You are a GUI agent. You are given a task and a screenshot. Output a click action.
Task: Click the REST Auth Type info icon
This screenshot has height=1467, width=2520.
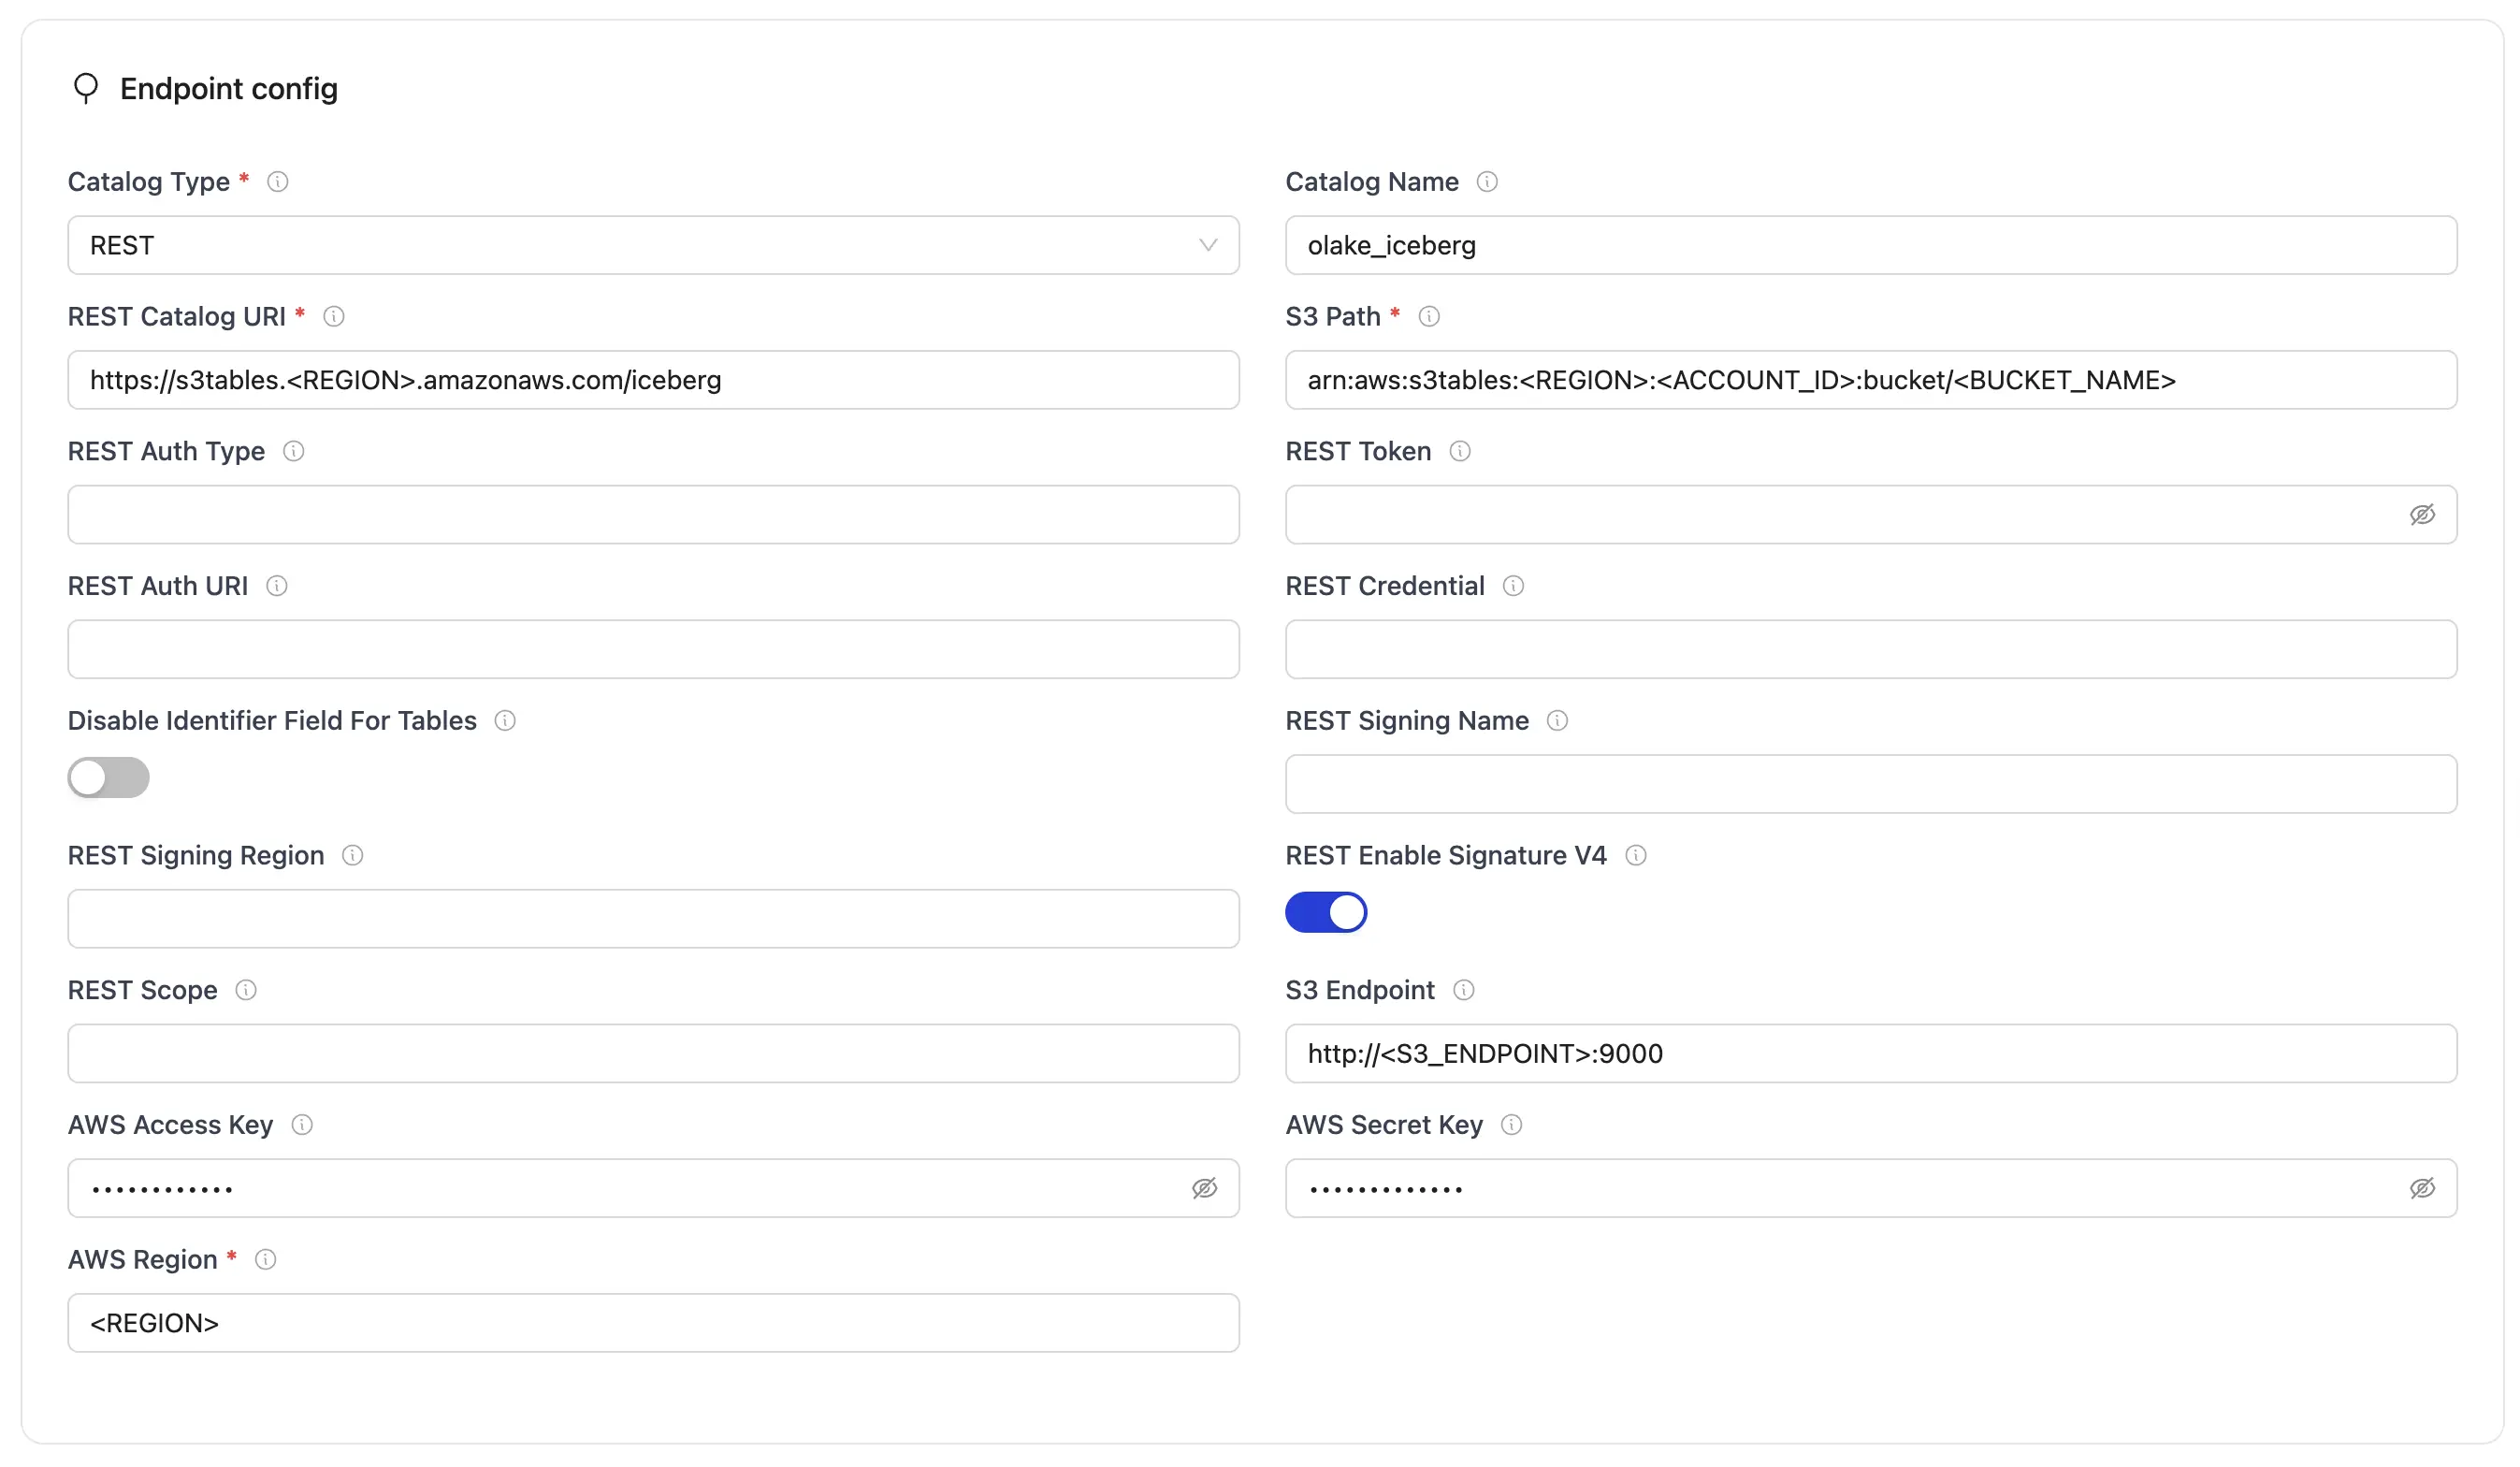click(293, 451)
